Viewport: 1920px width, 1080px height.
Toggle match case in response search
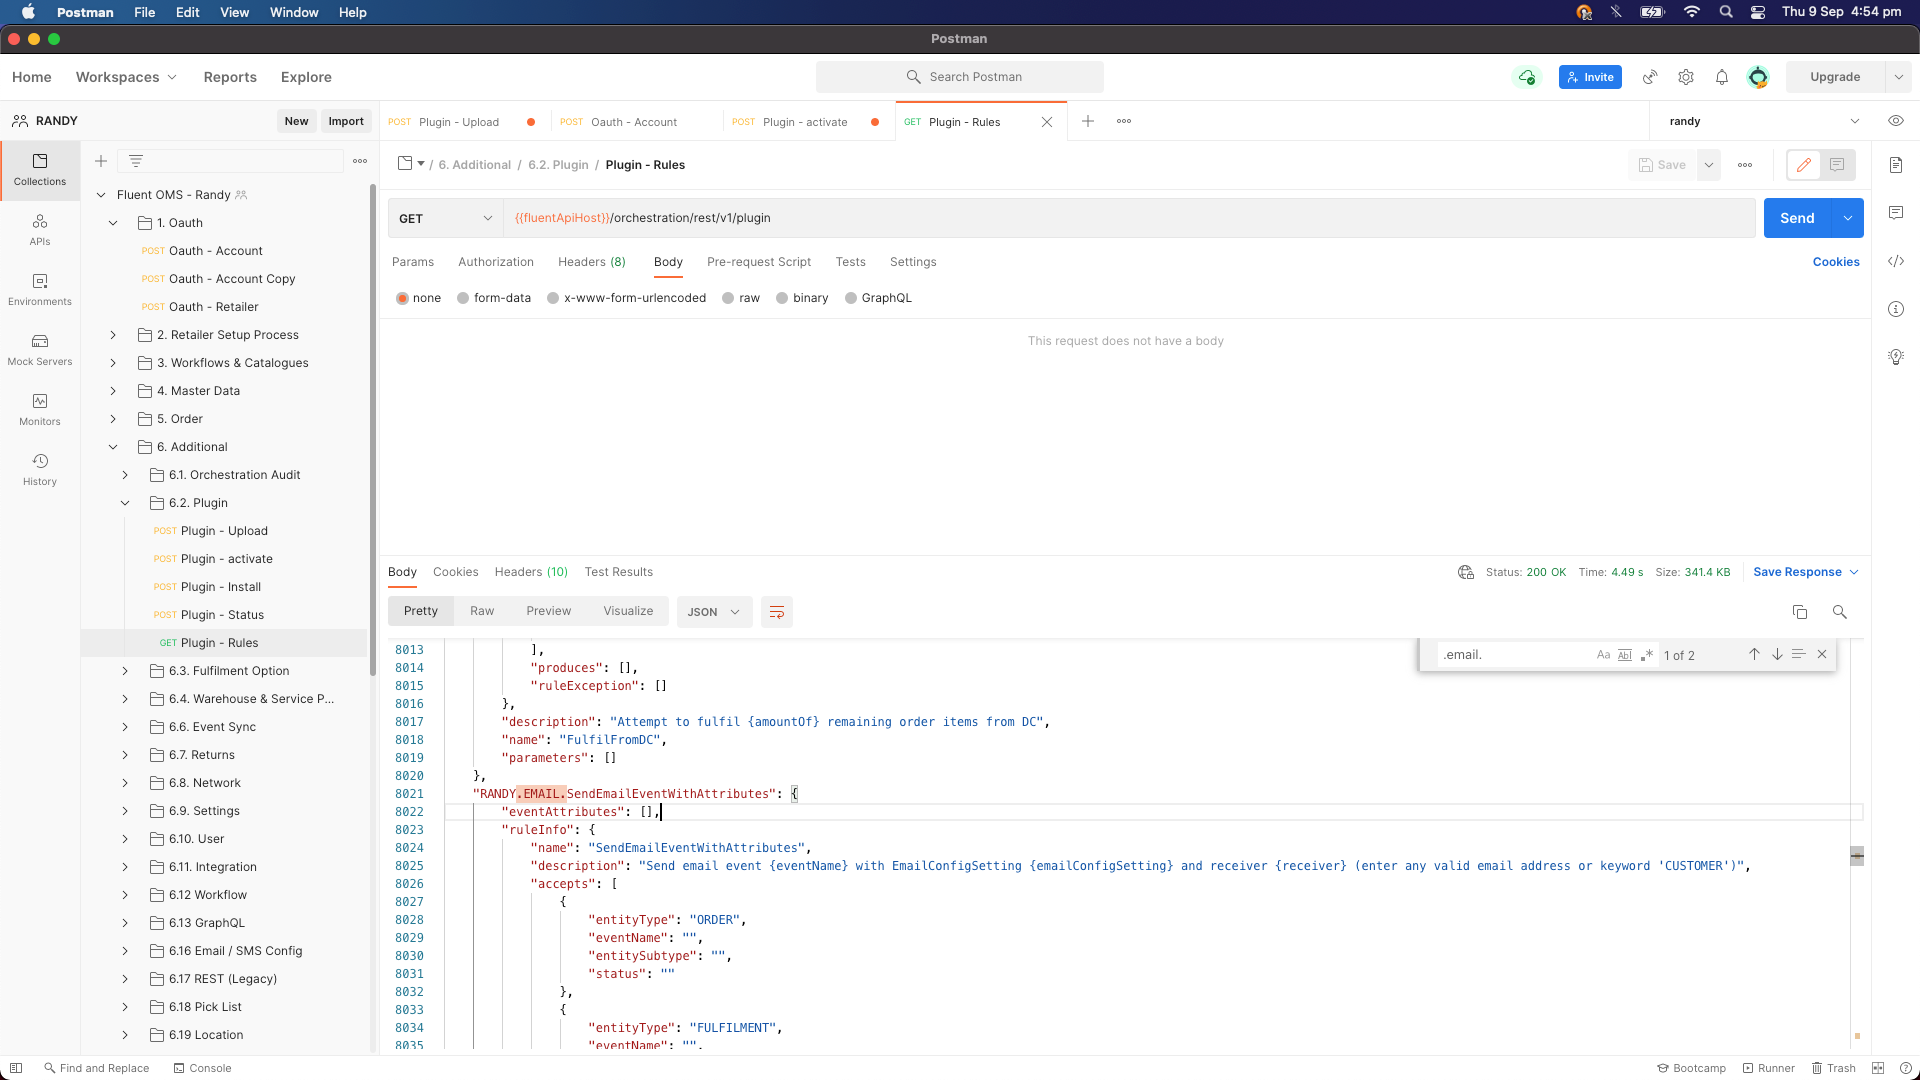coord(1603,655)
